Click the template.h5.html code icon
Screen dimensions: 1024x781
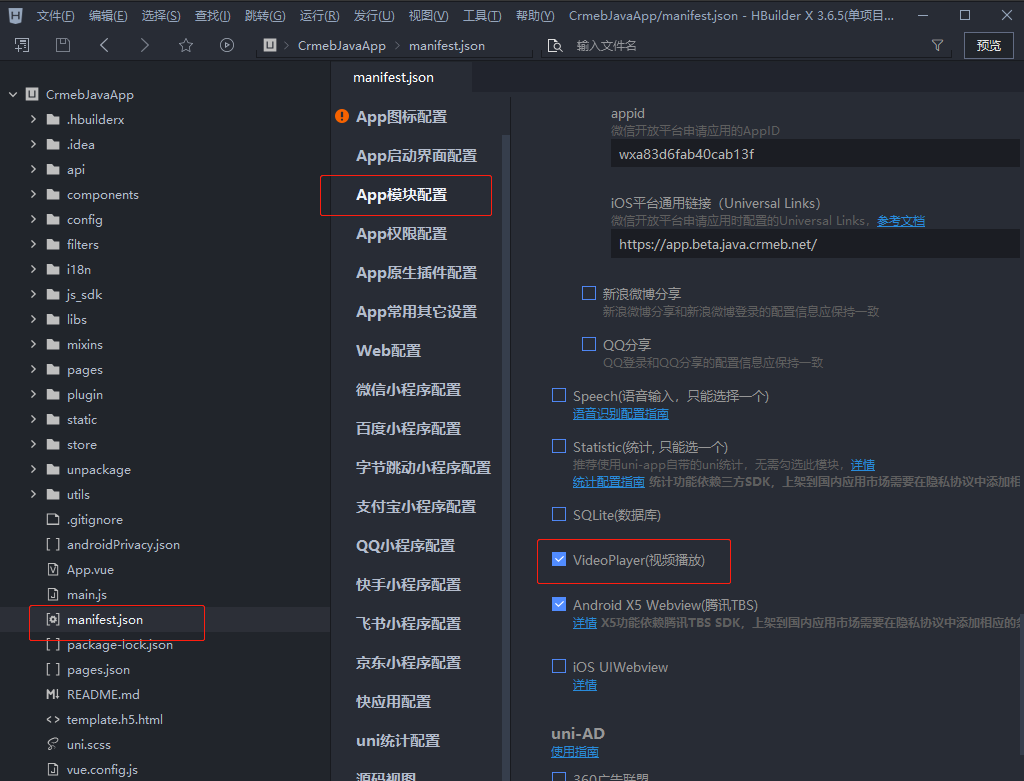click(53, 719)
